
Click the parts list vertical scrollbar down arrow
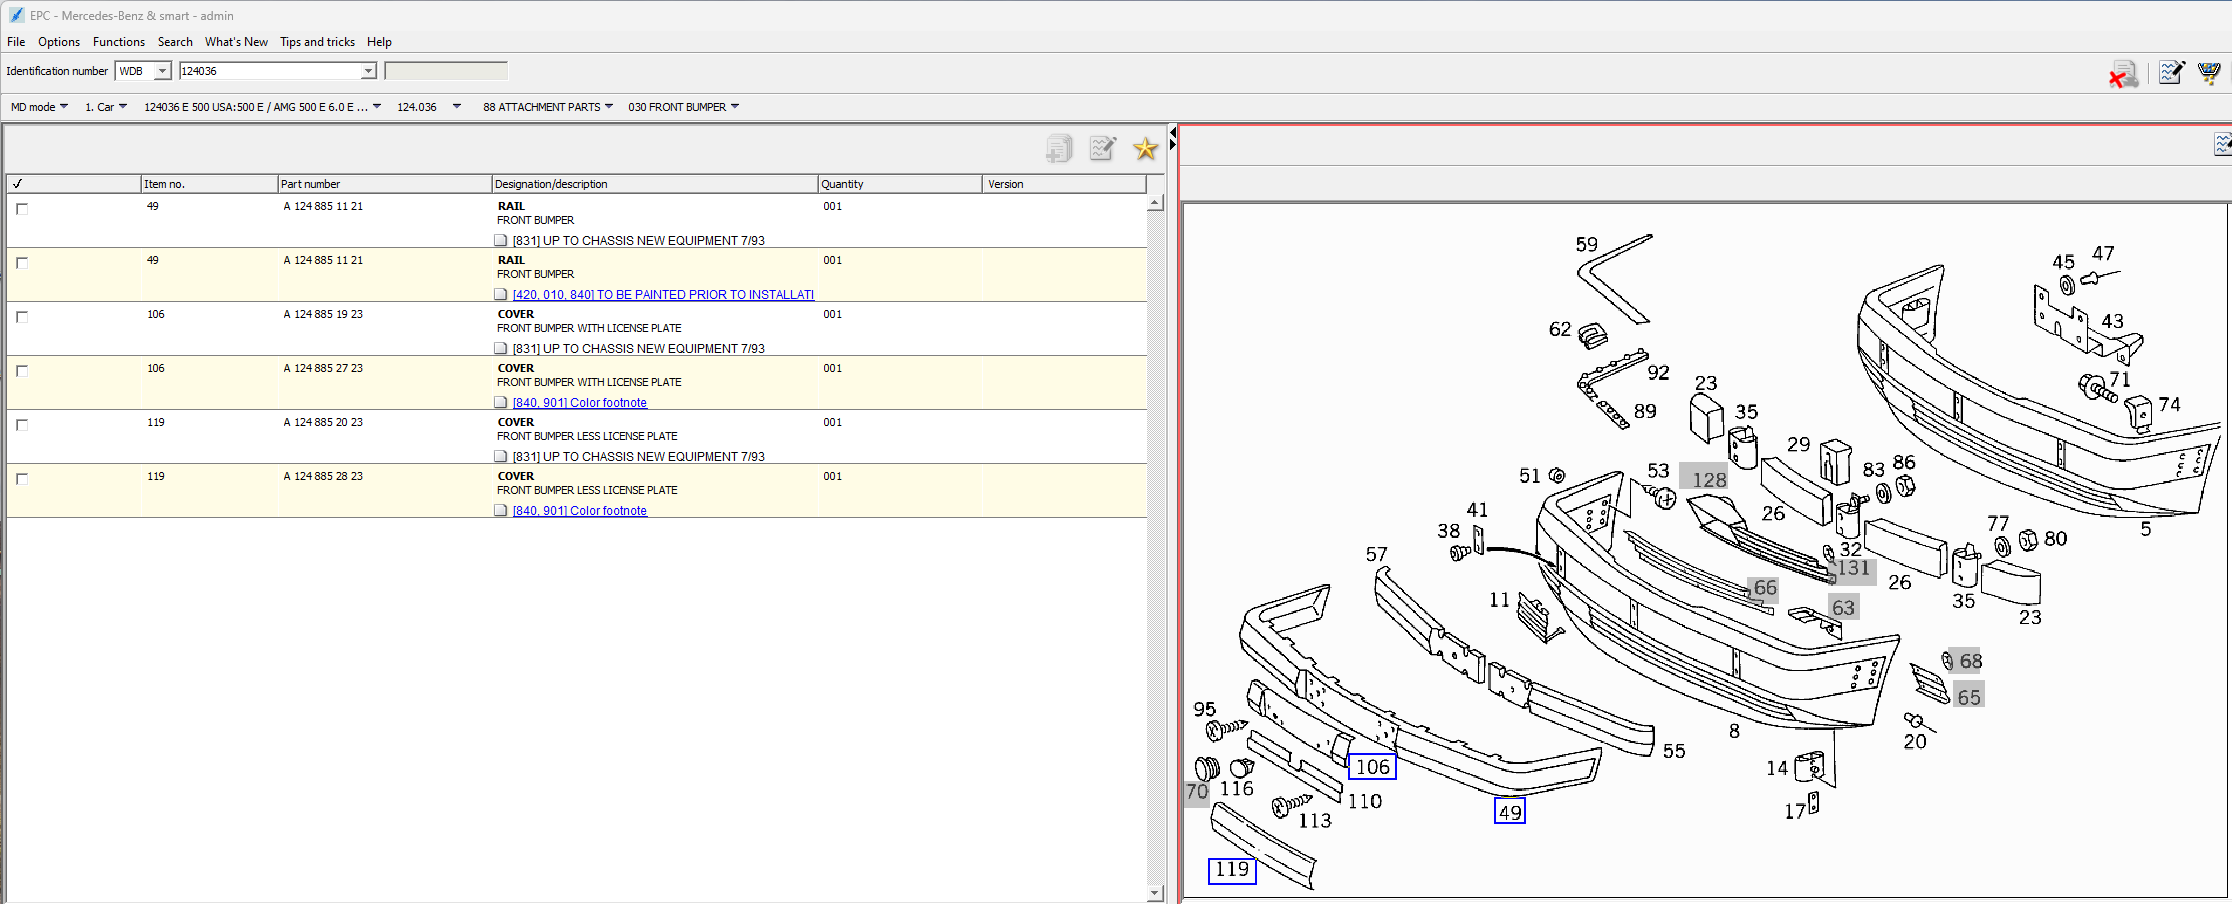[1155, 893]
